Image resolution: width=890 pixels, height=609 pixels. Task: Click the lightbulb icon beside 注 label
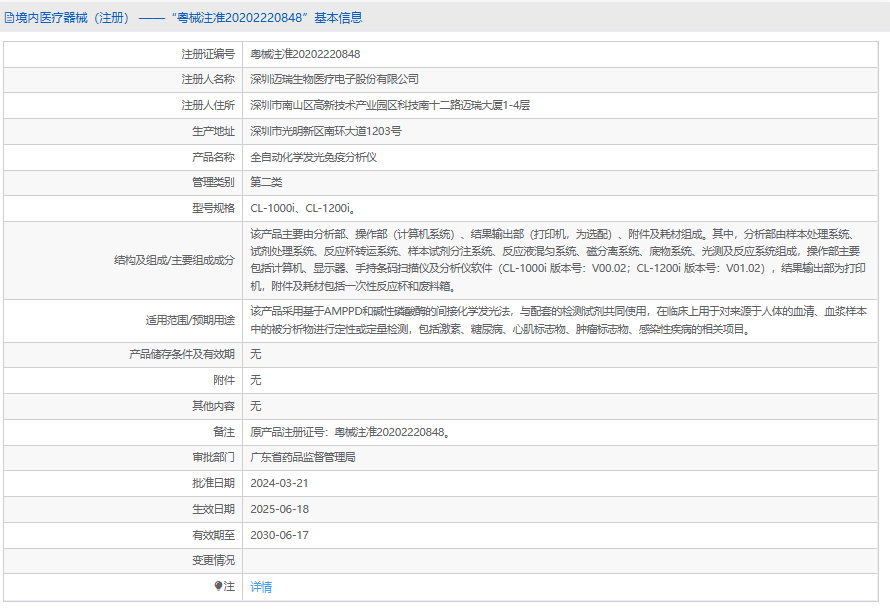point(218,586)
